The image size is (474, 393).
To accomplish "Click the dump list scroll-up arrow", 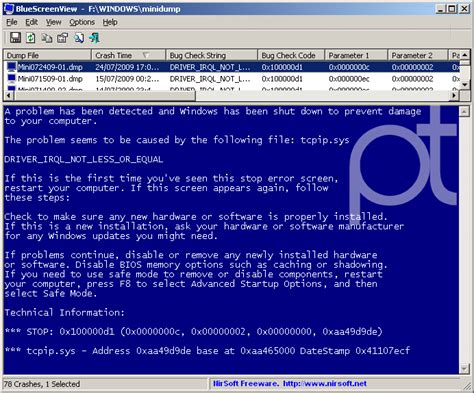I will [x=465, y=55].
